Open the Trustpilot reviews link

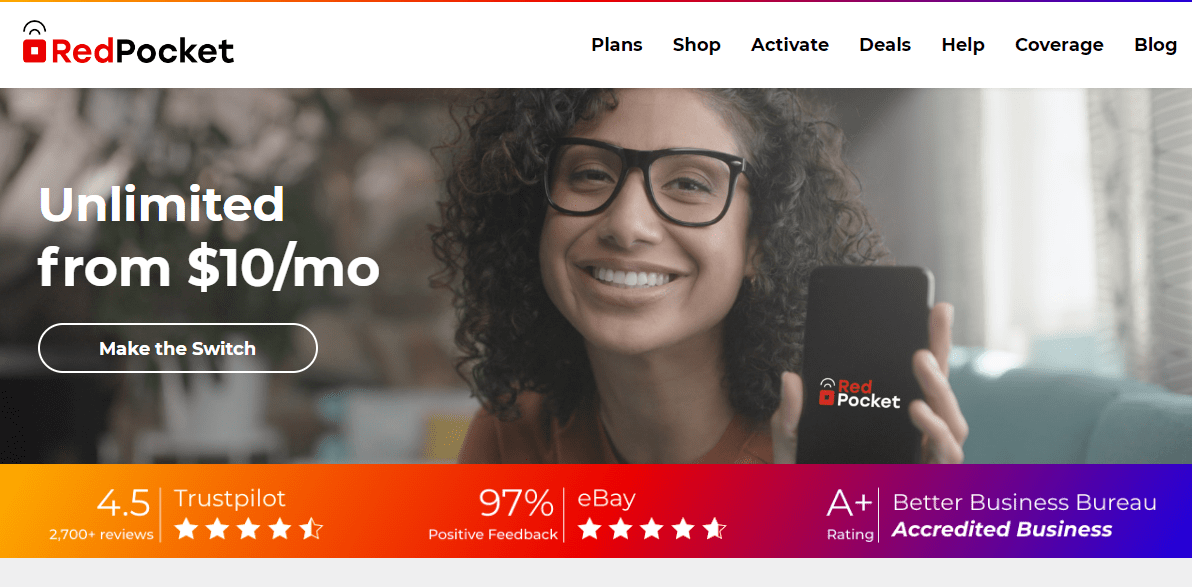pos(230,499)
